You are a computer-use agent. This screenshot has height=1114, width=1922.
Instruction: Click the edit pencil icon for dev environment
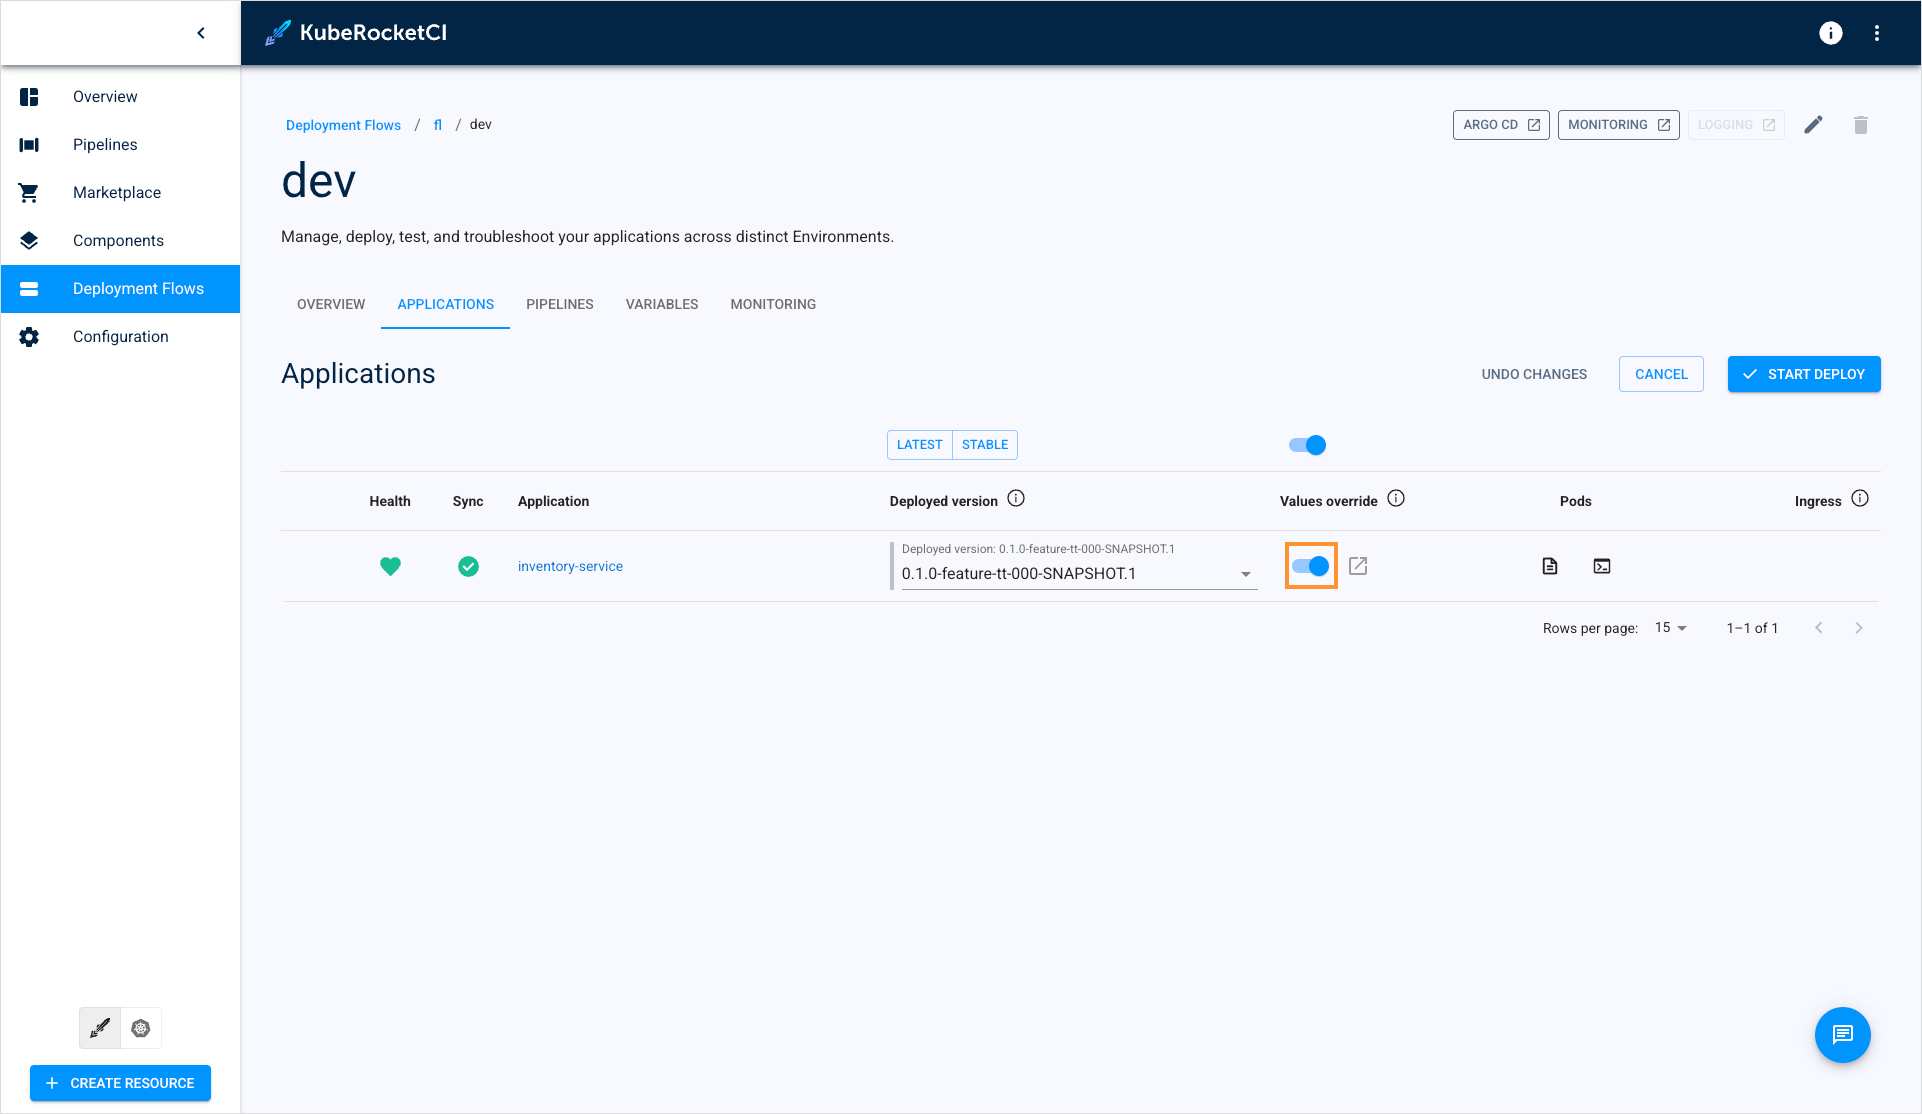(x=1815, y=125)
